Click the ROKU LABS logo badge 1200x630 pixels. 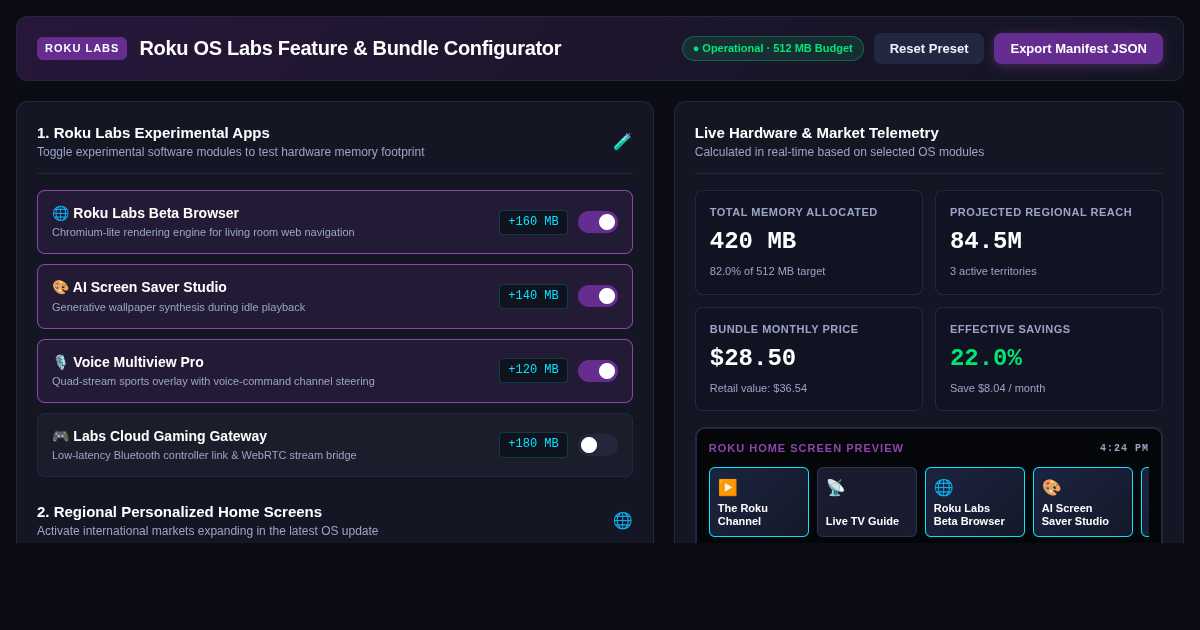(x=82, y=48)
